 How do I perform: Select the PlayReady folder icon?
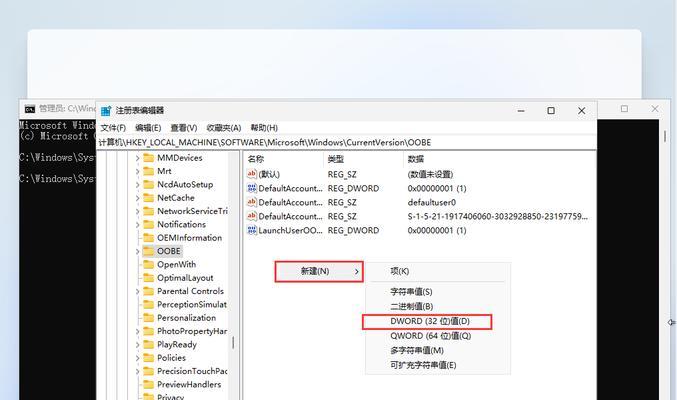tap(149, 345)
